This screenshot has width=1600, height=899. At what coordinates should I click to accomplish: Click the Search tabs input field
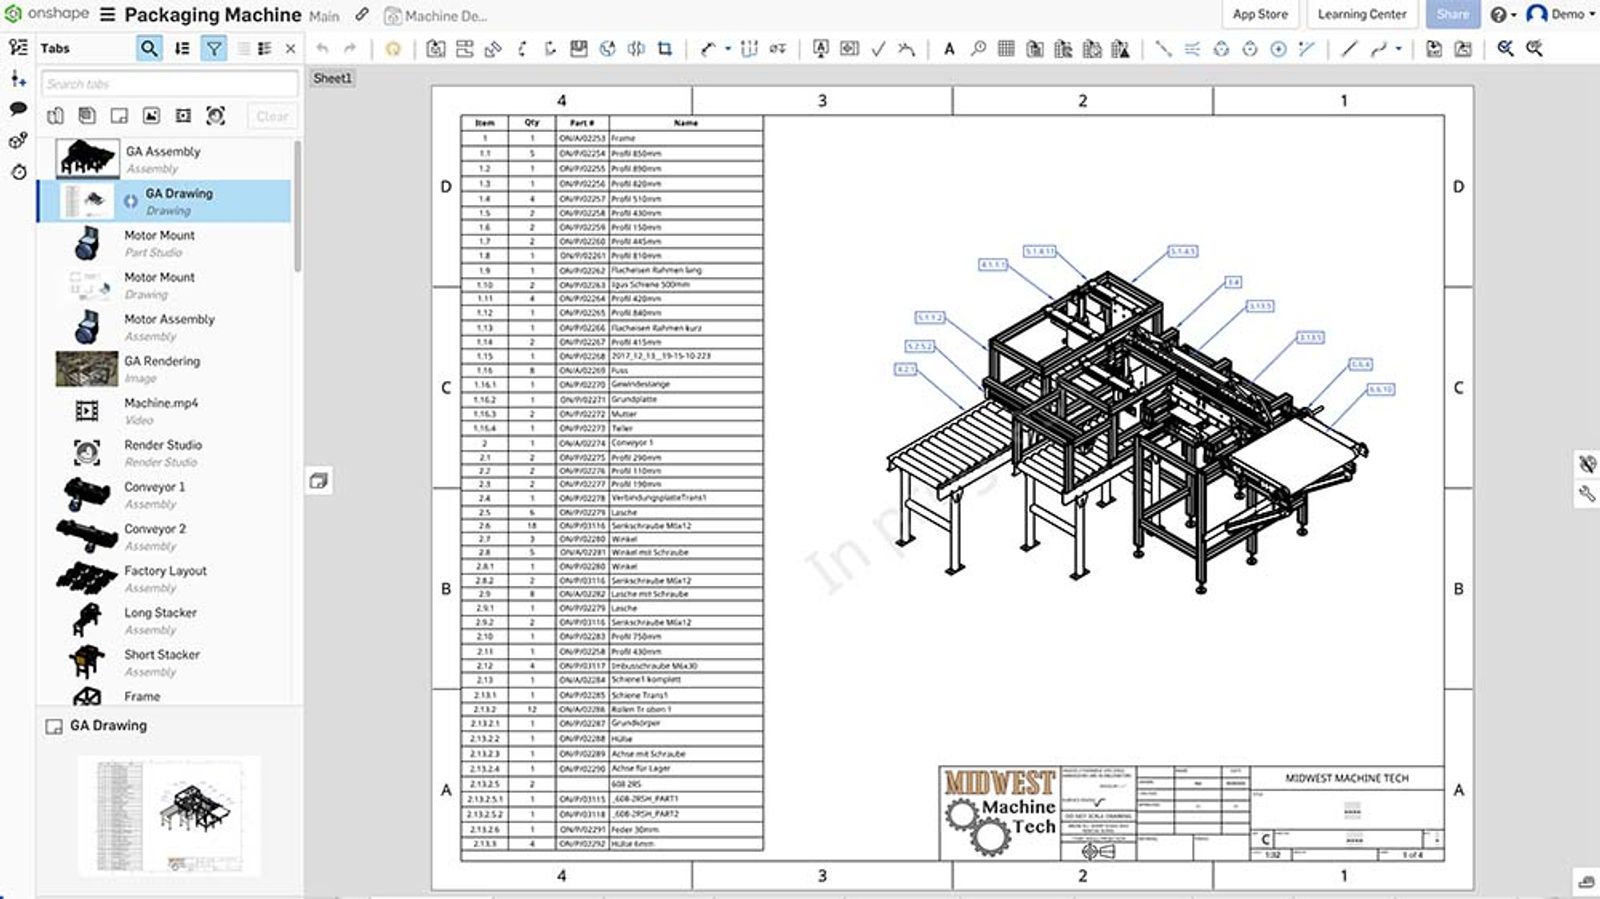(169, 84)
